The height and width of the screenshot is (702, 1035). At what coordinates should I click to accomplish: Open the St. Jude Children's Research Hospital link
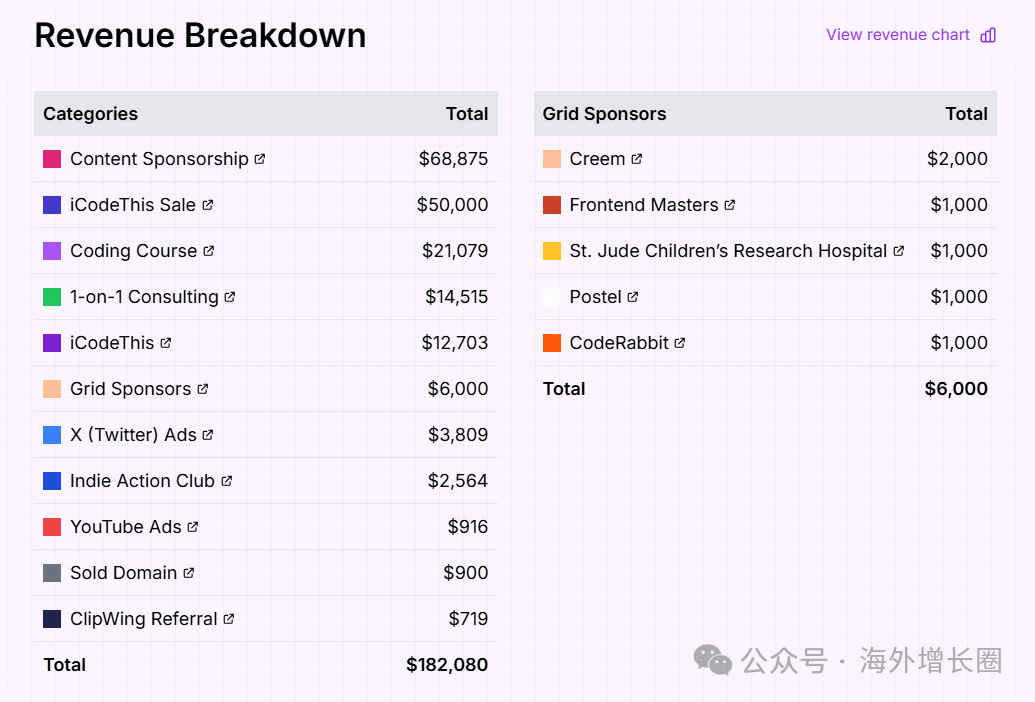coord(728,251)
